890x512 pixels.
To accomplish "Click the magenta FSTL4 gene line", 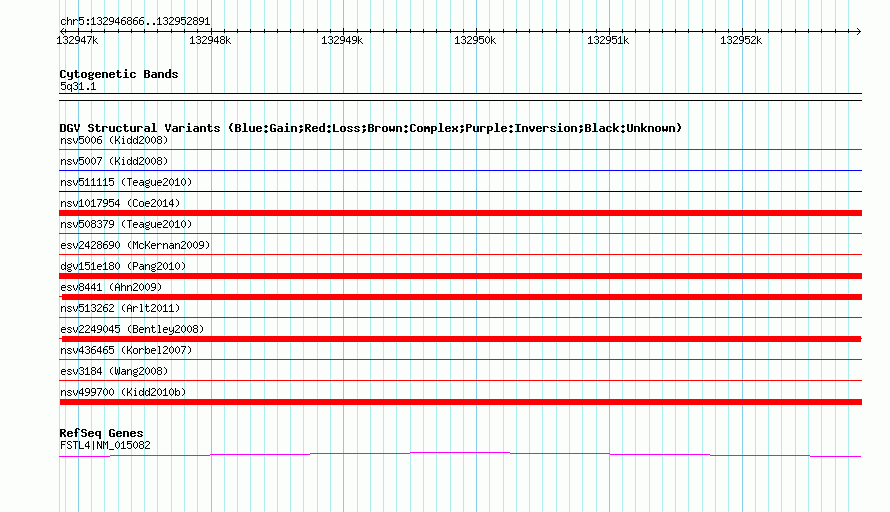I will coord(460,453).
